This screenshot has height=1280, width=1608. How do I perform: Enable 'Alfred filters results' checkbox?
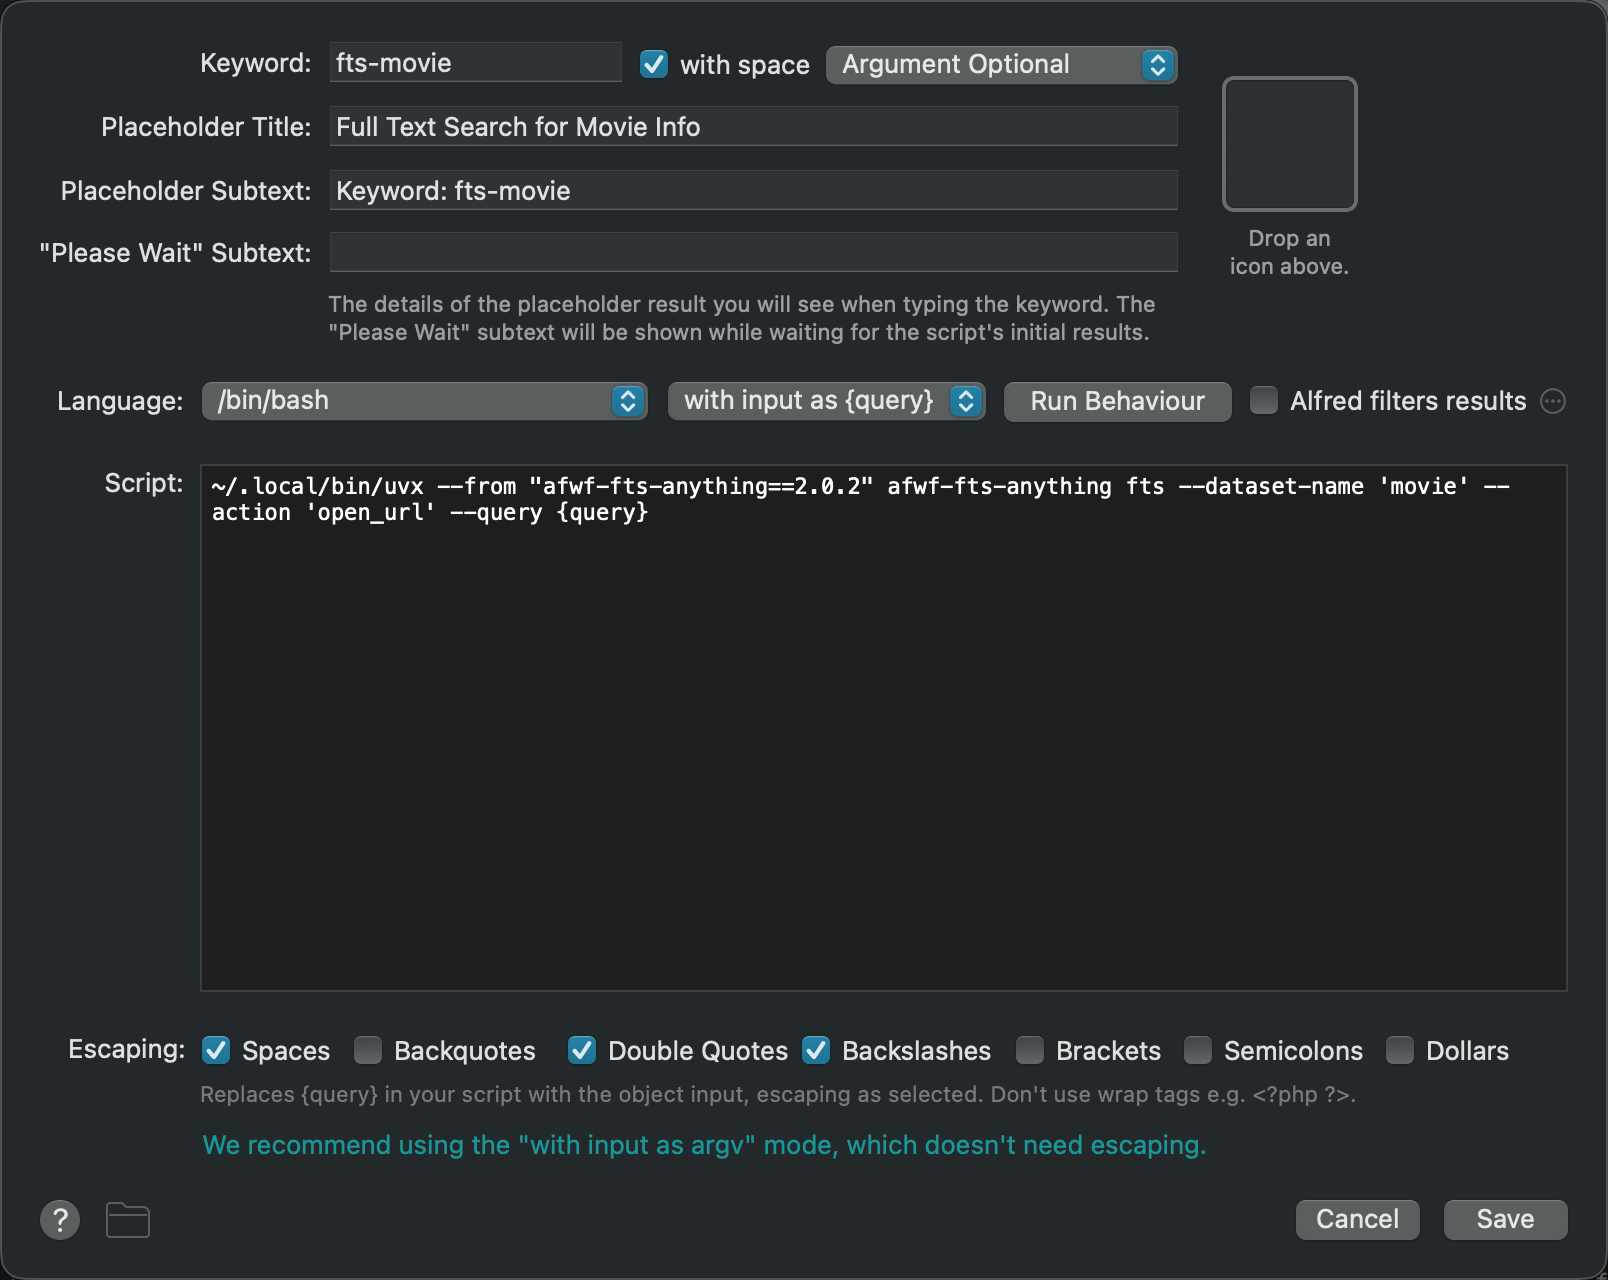point(1264,401)
